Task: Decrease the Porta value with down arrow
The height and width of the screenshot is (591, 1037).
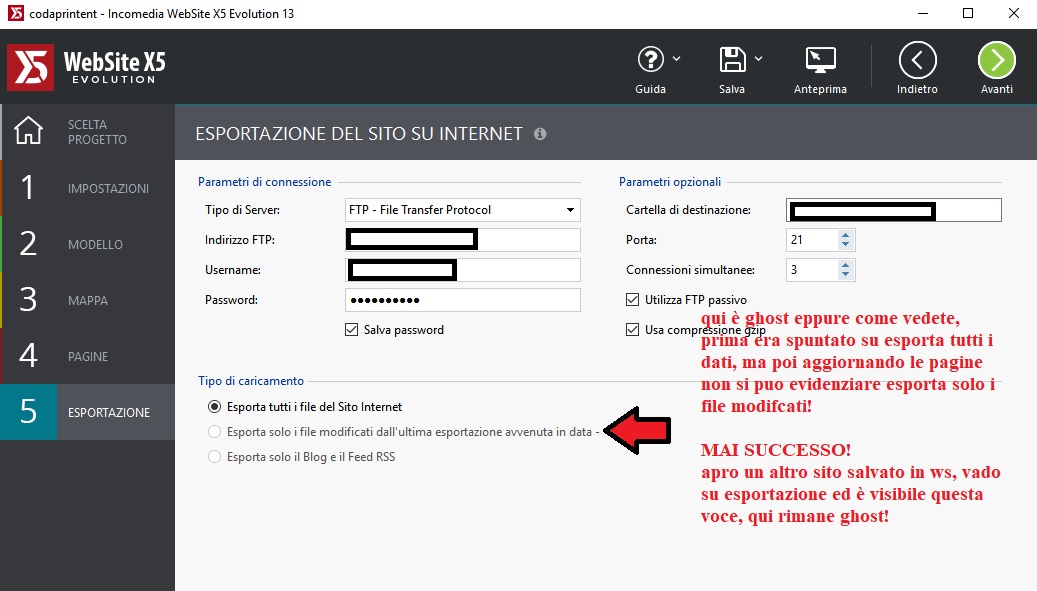Action: coord(845,245)
